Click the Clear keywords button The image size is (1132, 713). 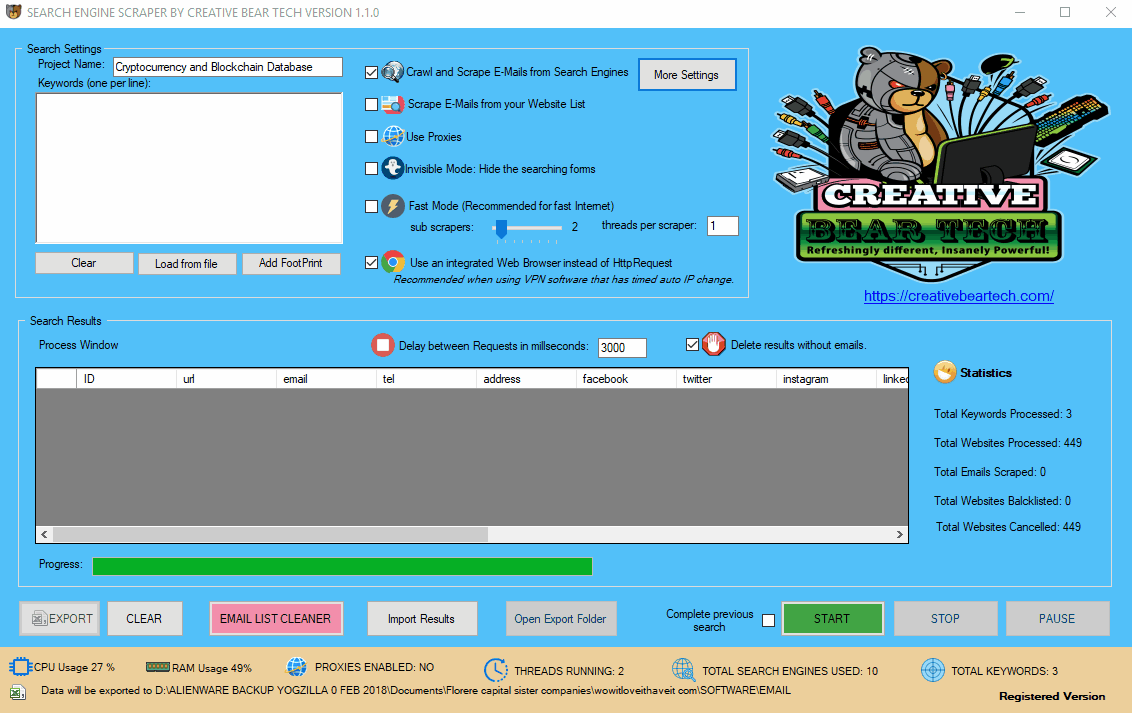84,263
